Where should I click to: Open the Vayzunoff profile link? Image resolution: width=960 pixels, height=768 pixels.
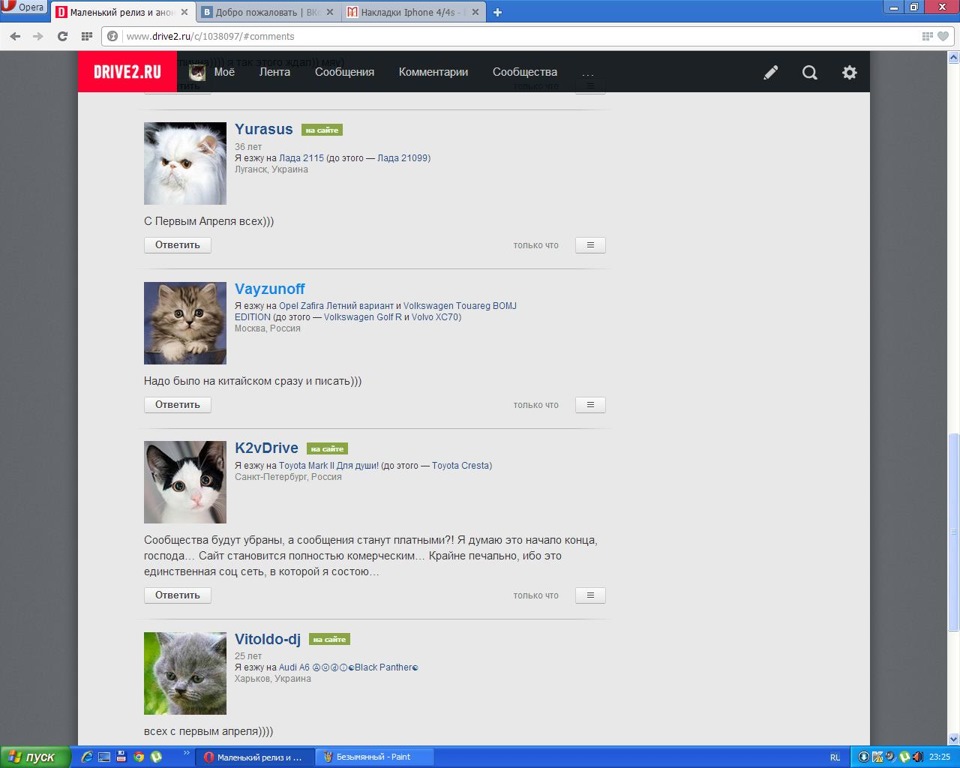[269, 288]
